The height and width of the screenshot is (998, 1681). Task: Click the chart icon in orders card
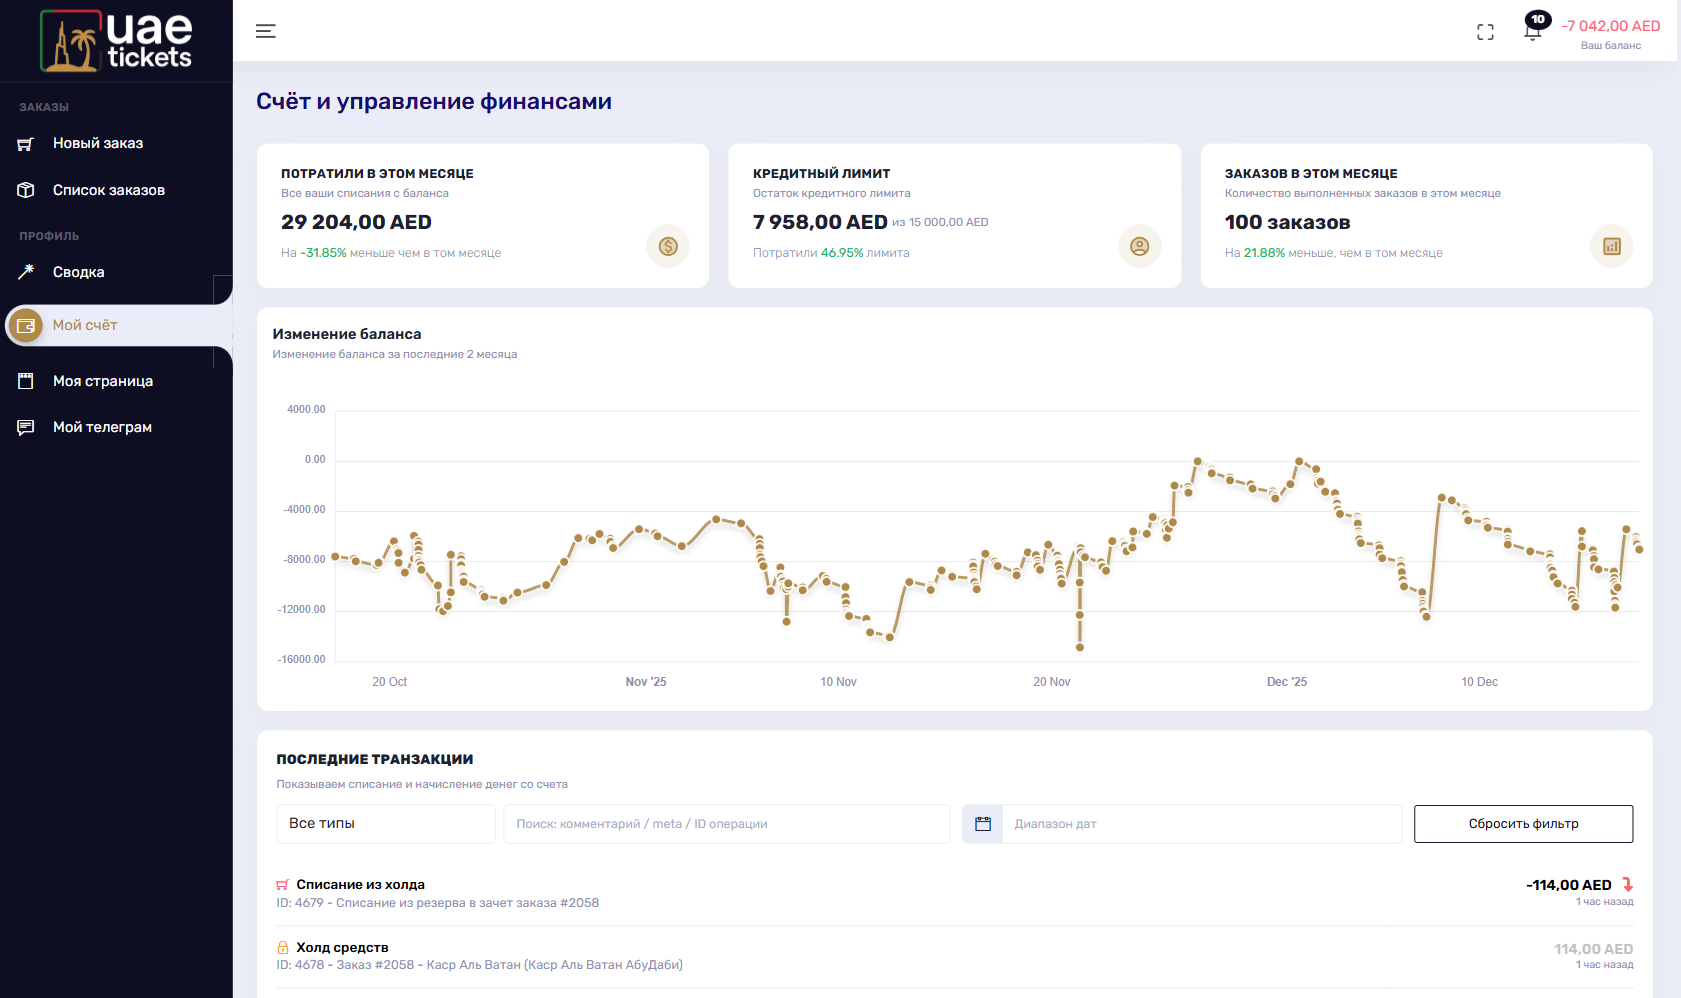[1611, 246]
